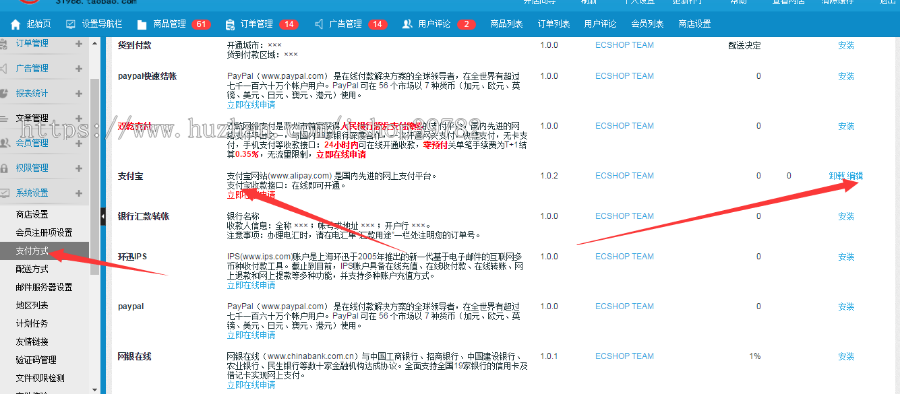This screenshot has width=900, height=394.
Task: Open plain 用户评论 link after 订单列表
Action: [600, 24]
